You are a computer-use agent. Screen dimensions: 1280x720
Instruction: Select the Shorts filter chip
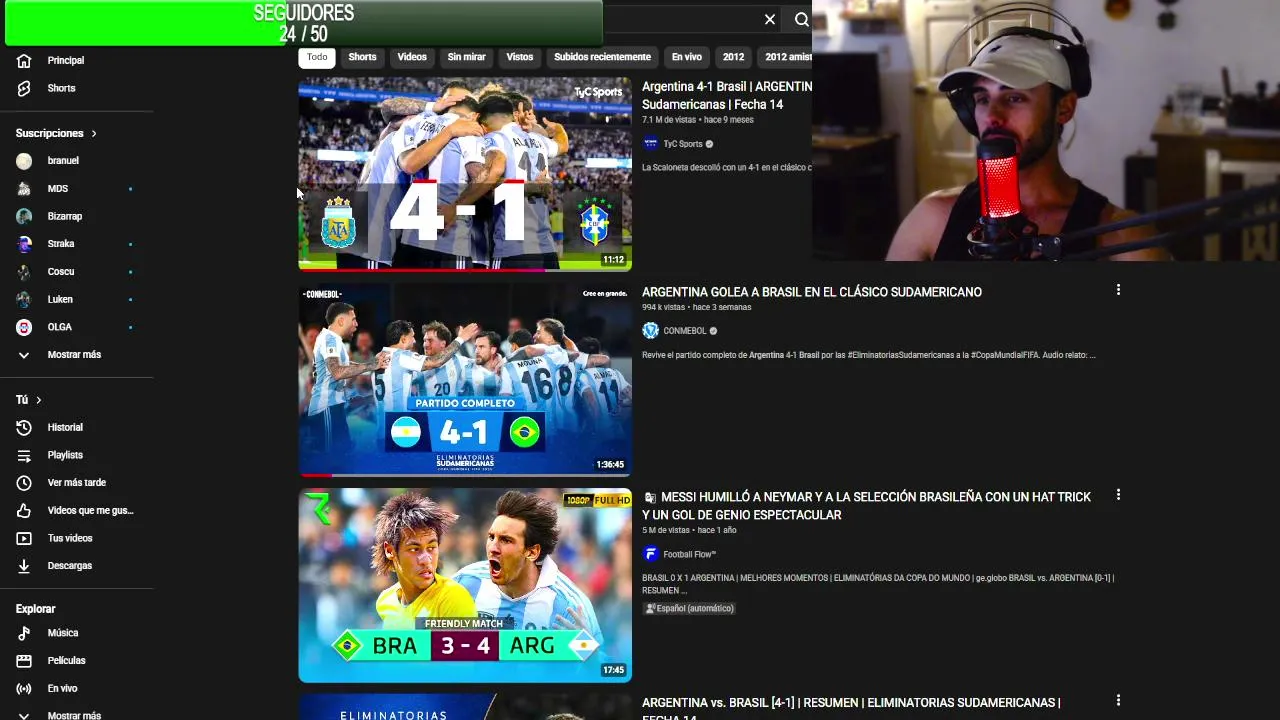click(362, 57)
